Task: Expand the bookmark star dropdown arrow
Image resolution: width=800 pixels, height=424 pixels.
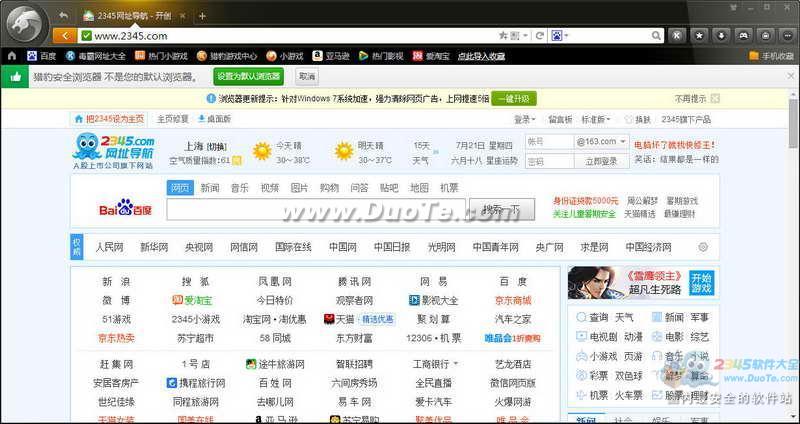Action: (x=526, y=36)
